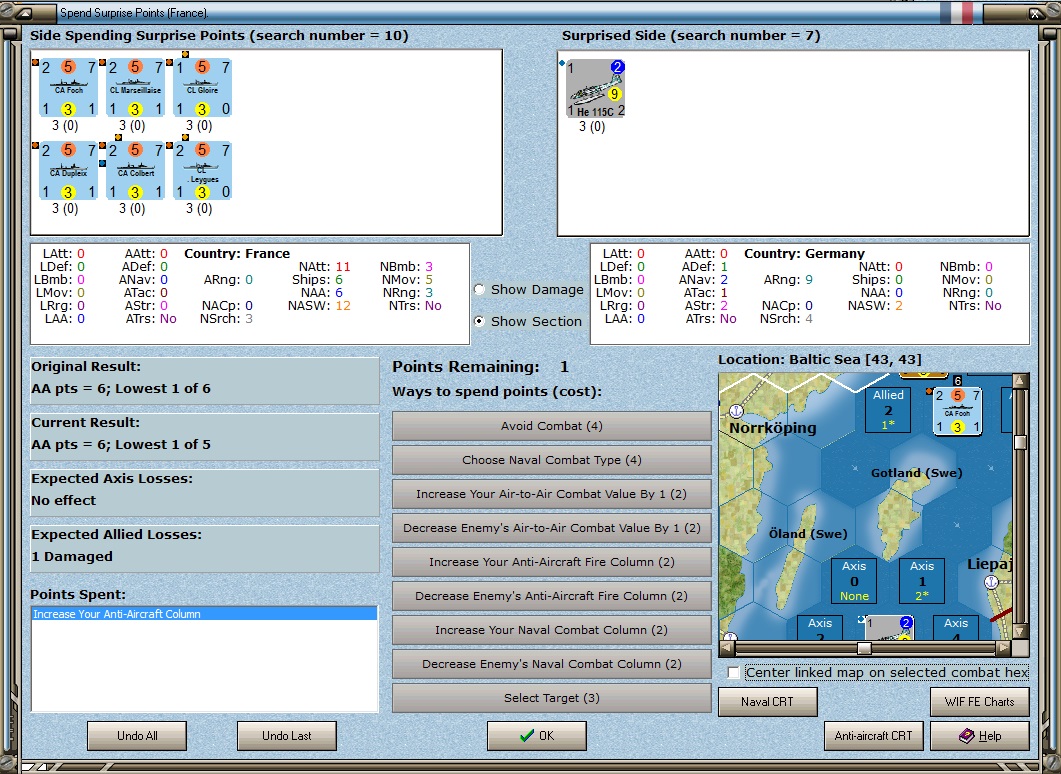
Task: Select 'Increase Your Anti-Aircraft Column' list entry
Action: [204, 614]
